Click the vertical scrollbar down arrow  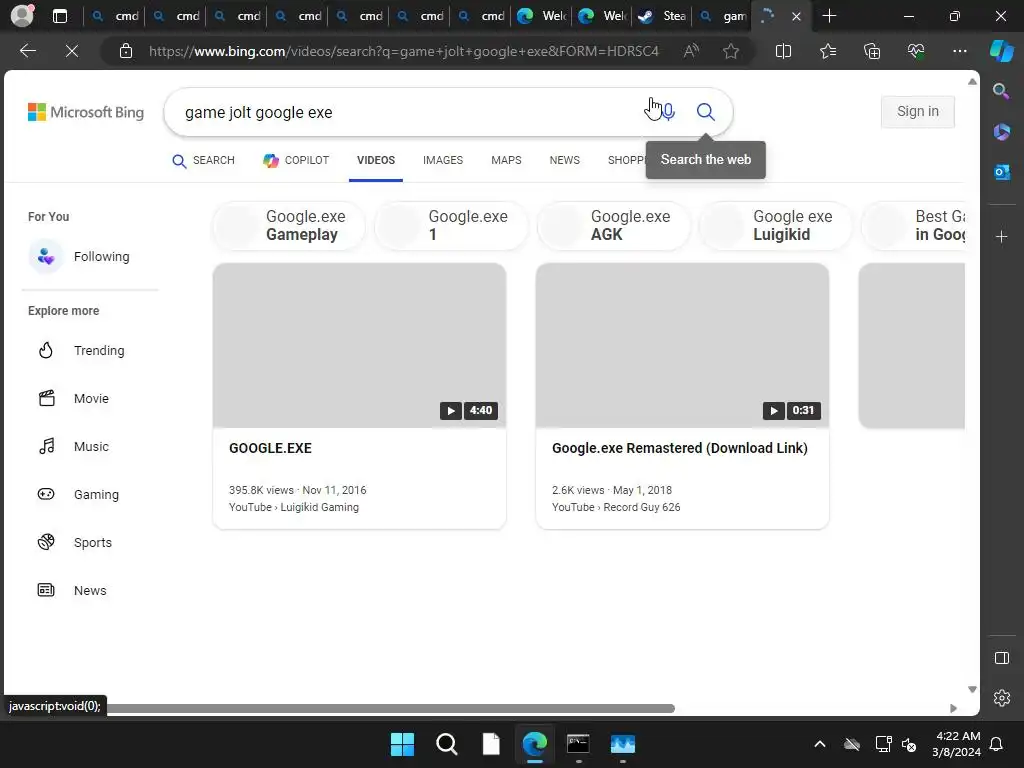pyautogui.click(x=972, y=690)
